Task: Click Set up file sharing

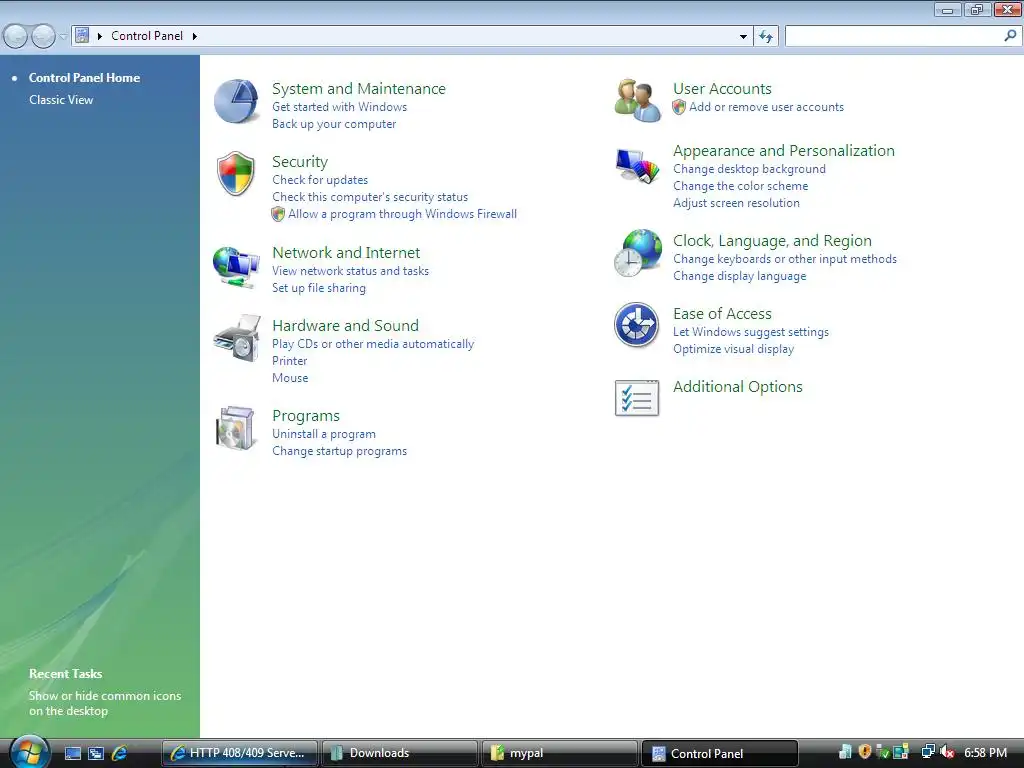Action: pyautogui.click(x=319, y=288)
